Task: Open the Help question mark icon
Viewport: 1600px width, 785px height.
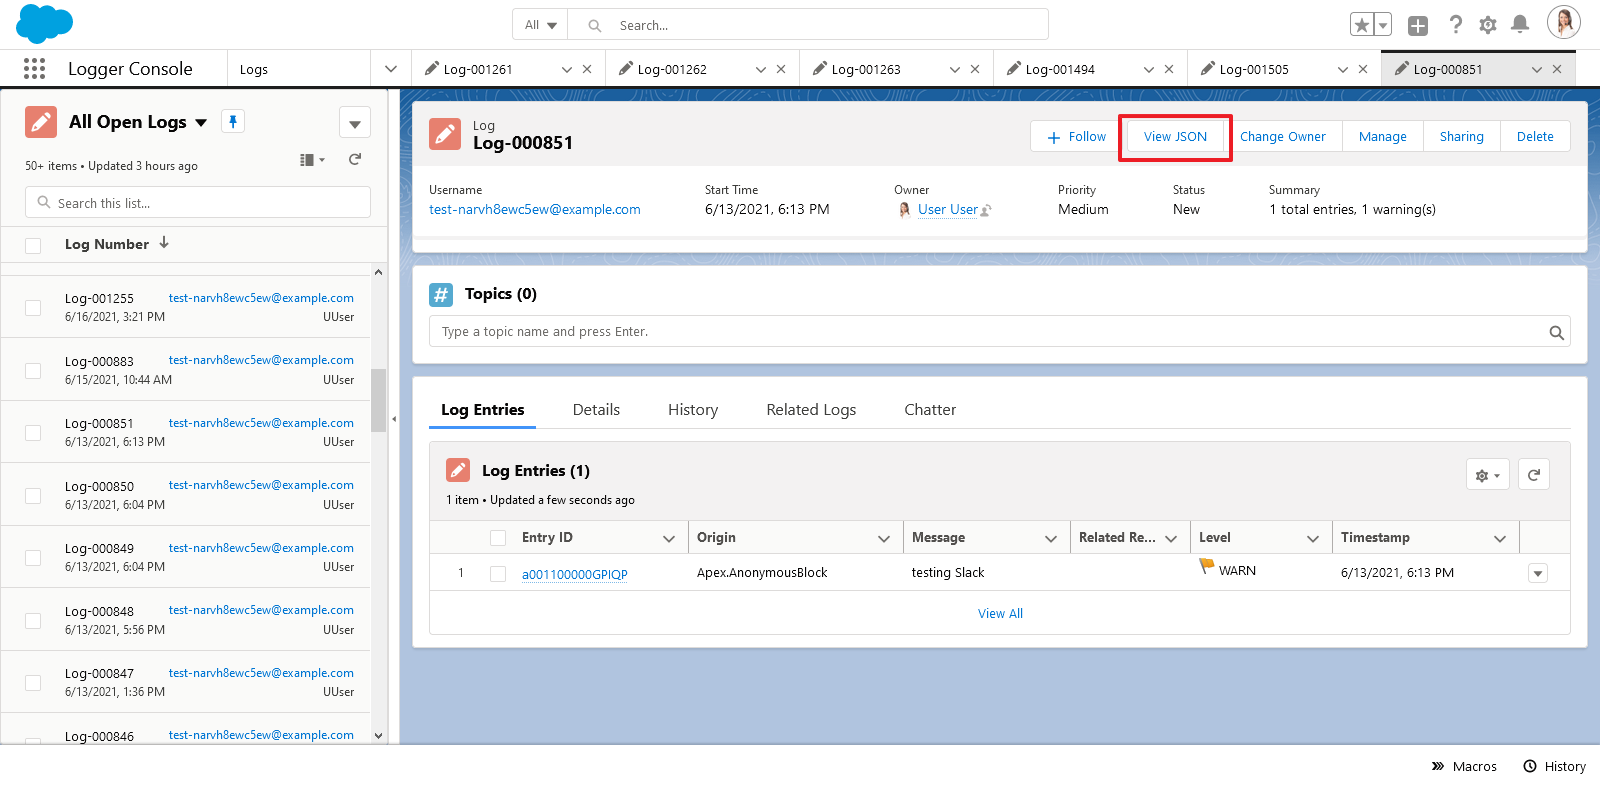Action: click(1456, 25)
